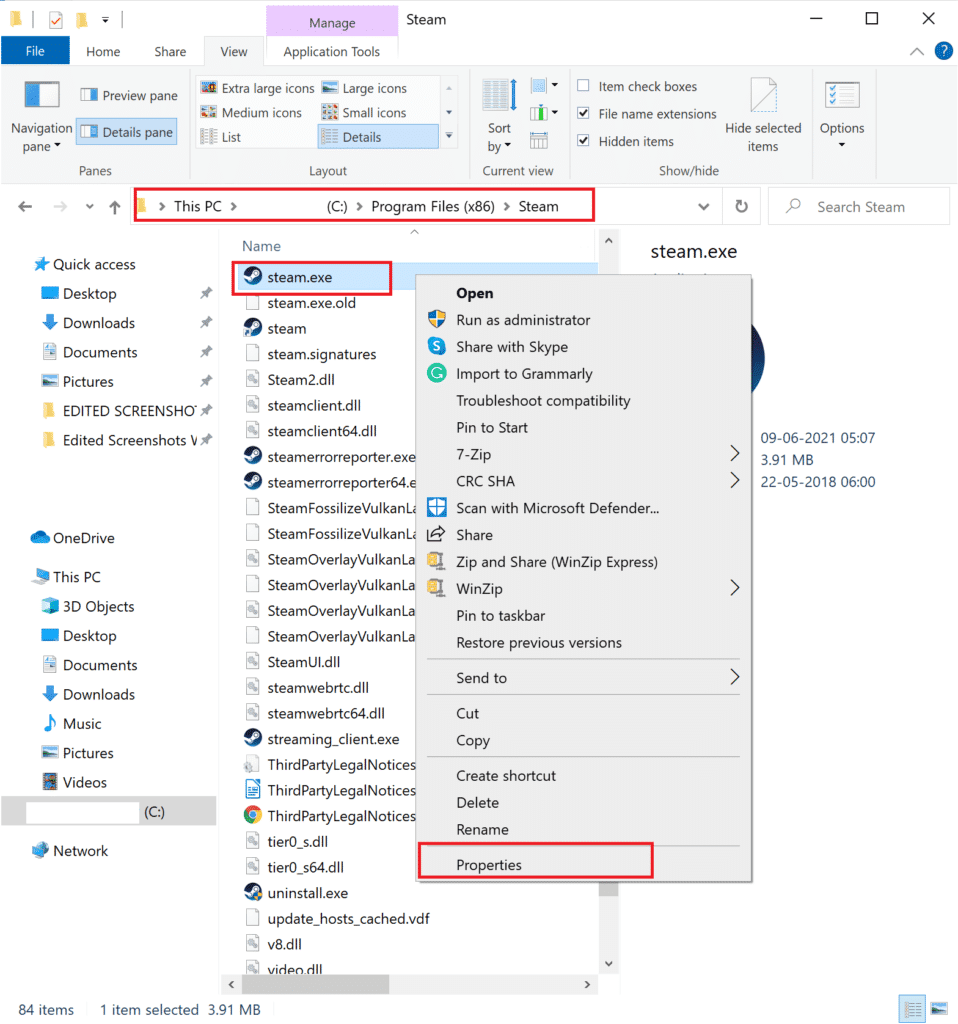This screenshot has height=1024, width=958.
Task: Open Properties from the context menu
Action: coord(490,864)
